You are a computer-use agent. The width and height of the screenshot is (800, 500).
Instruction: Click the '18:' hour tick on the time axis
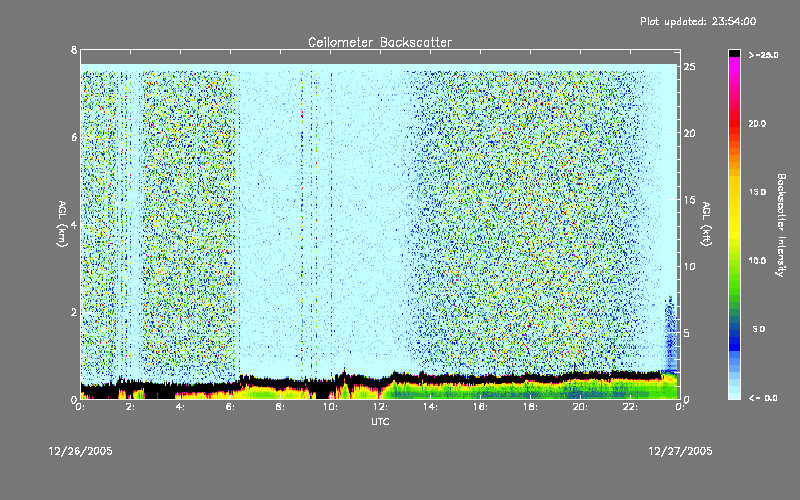pos(531,407)
